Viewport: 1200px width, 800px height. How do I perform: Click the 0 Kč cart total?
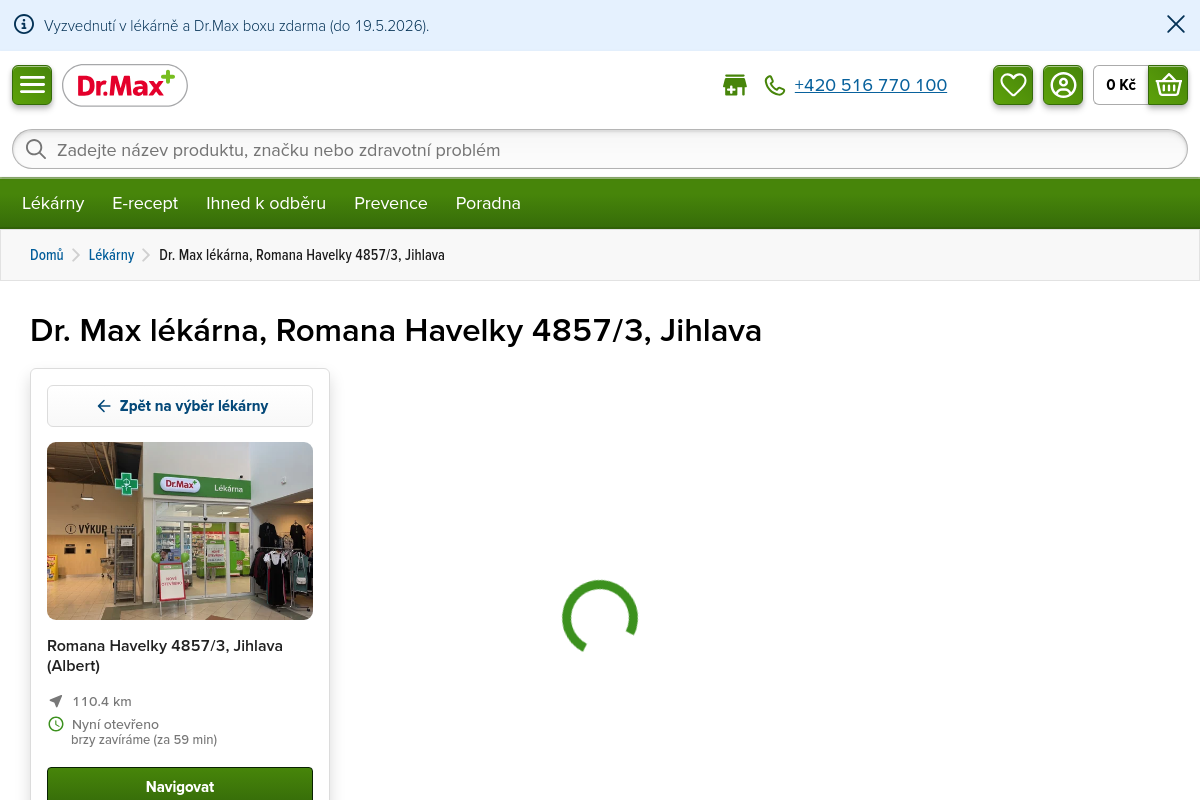tap(1121, 85)
